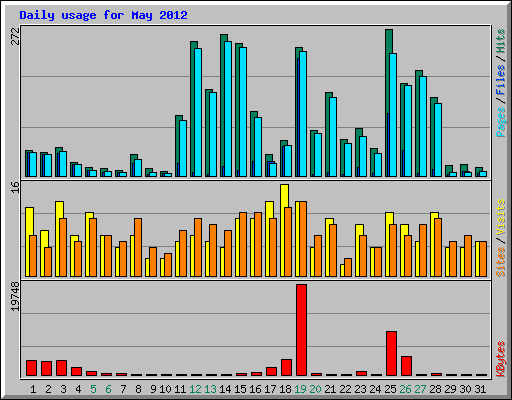
Task: Click the Hits legend label
Action: click(x=500, y=41)
